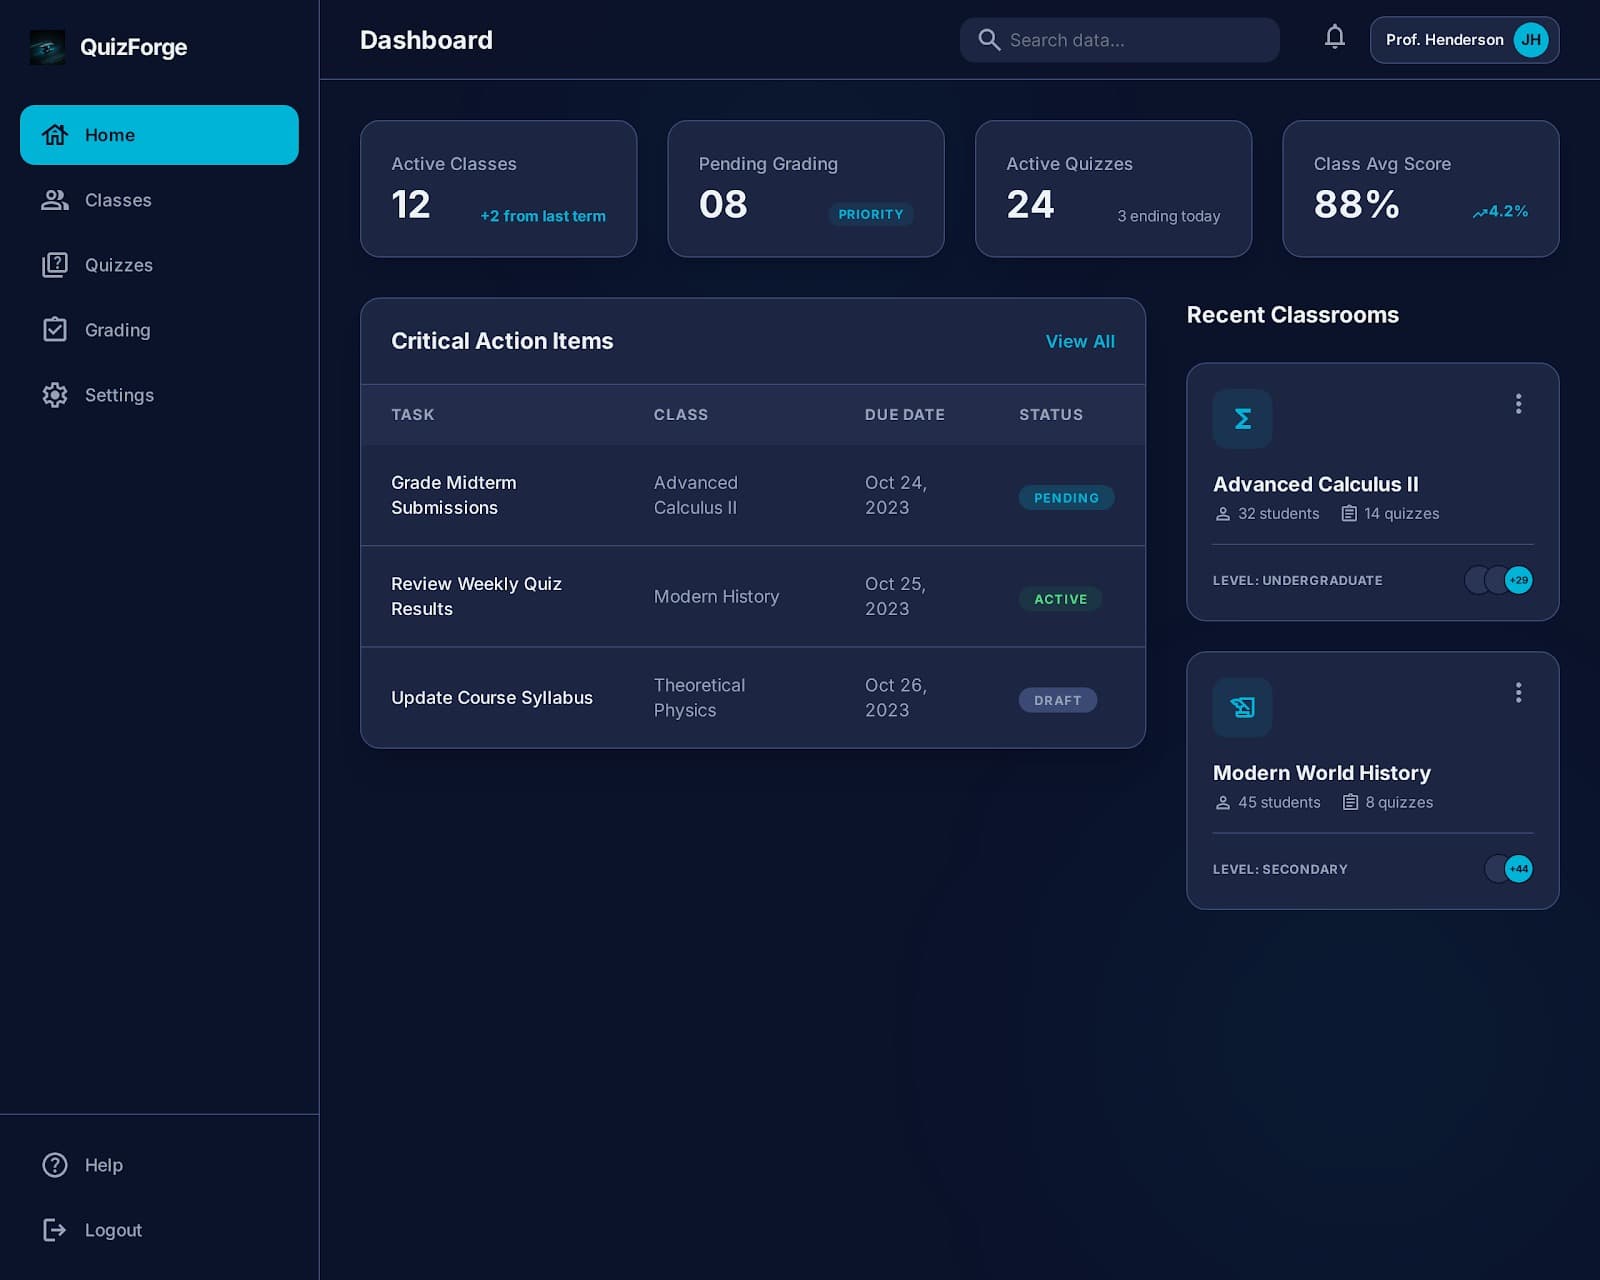Open the Prof. Henderson profile menu
This screenshot has height=1280, width=1600.
click(x=1465, y=40)
